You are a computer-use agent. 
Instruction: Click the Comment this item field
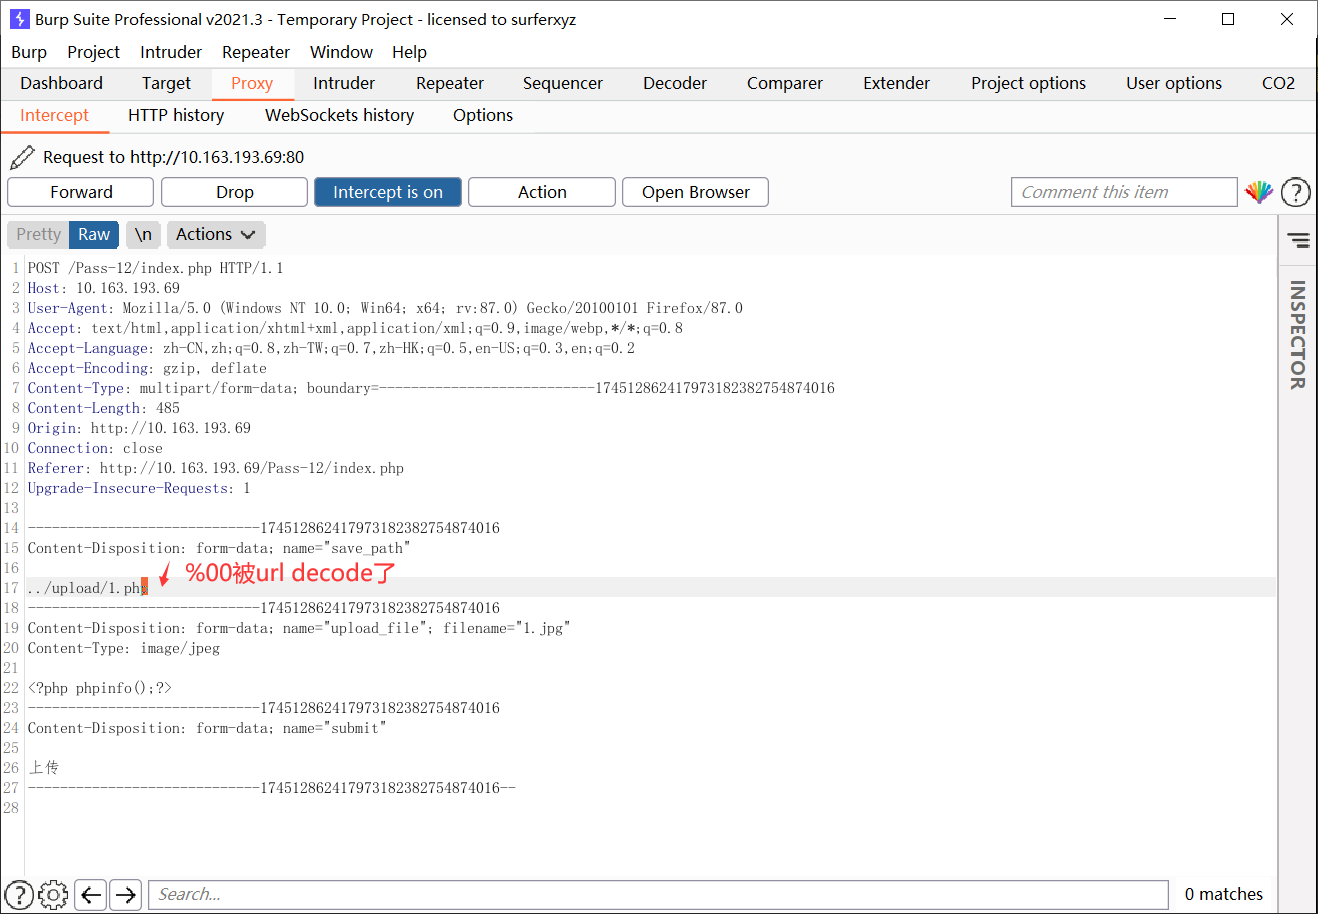[1124, 192]
